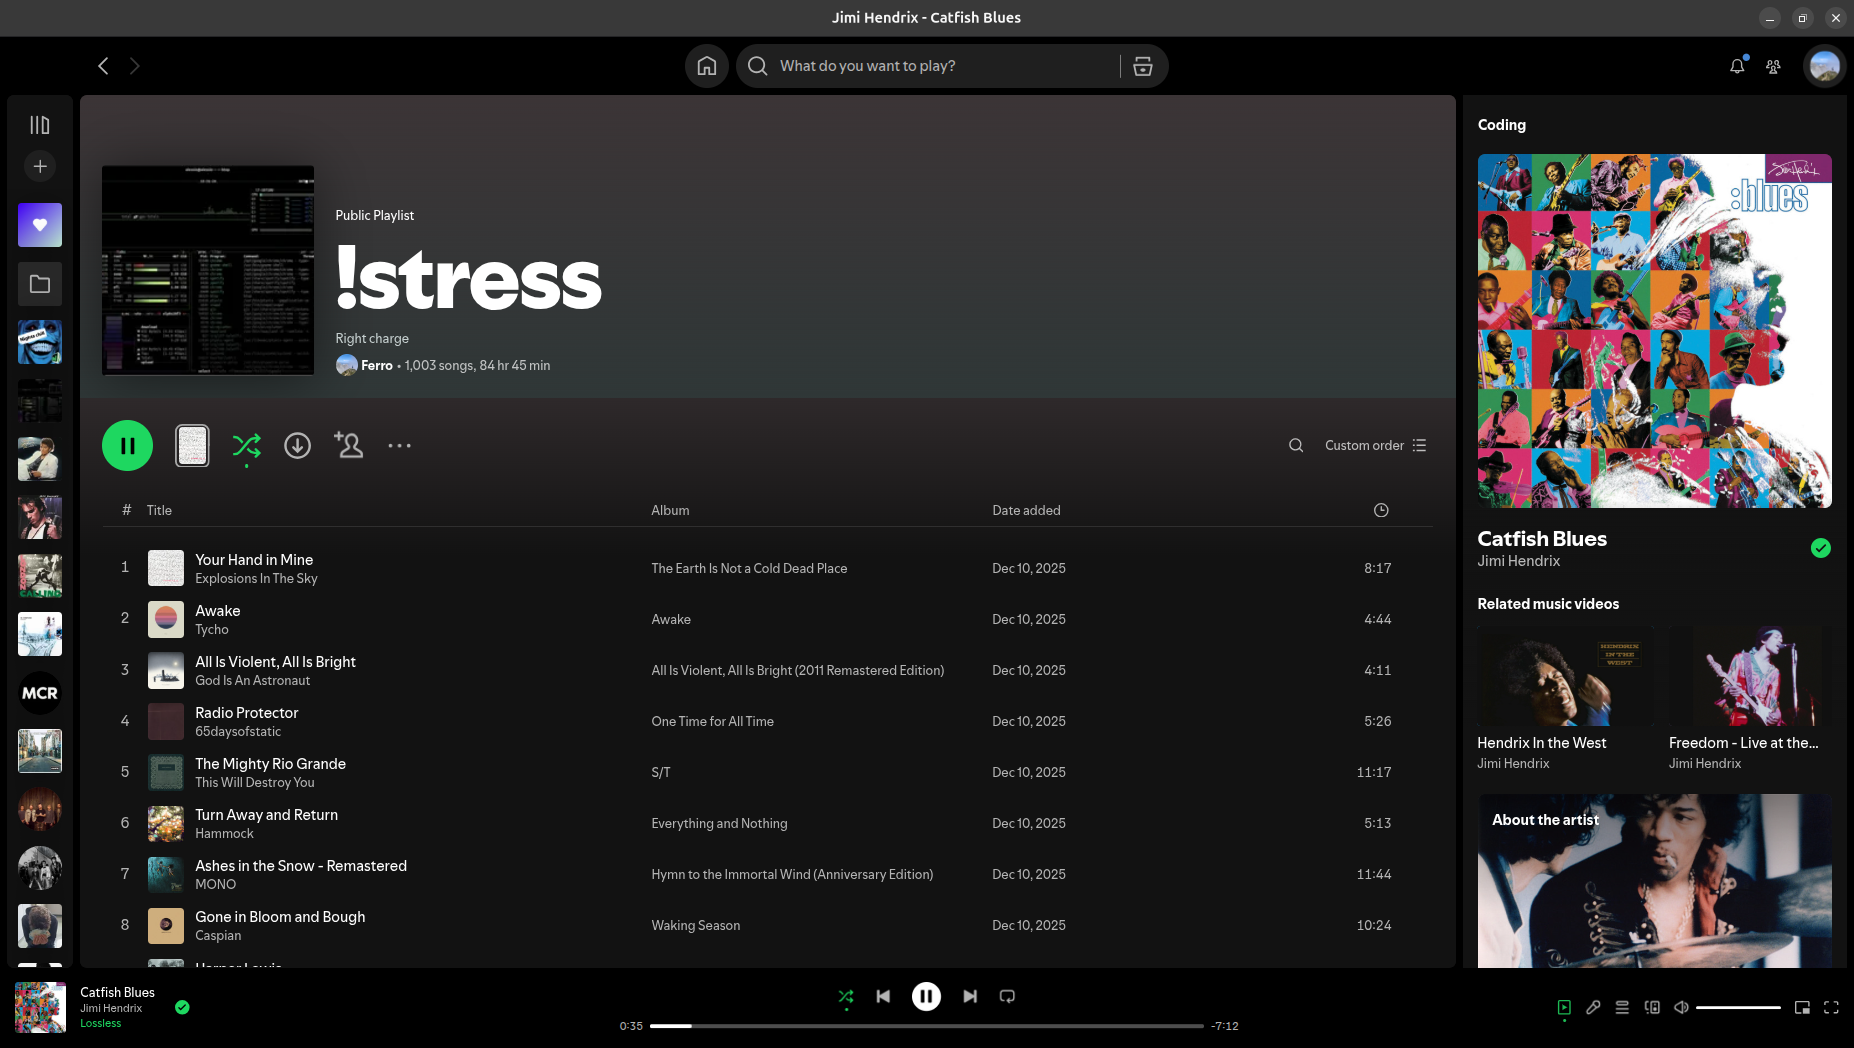Open the user profile menu
The image size is (1854, 1048).
1824,66
